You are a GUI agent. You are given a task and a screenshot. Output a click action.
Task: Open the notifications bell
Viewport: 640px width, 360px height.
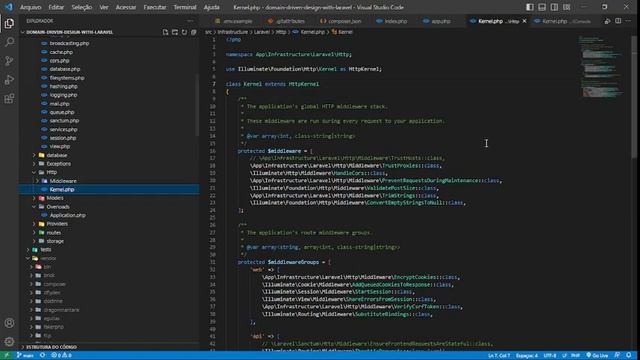click(x=629, y=356)
